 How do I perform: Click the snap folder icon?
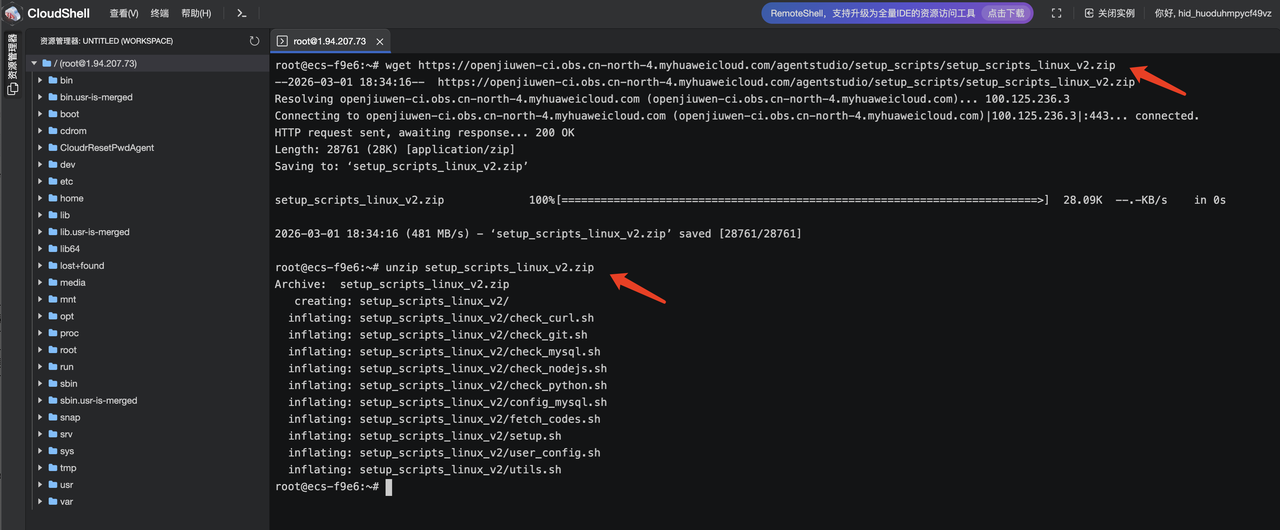[x=53, y=417]
